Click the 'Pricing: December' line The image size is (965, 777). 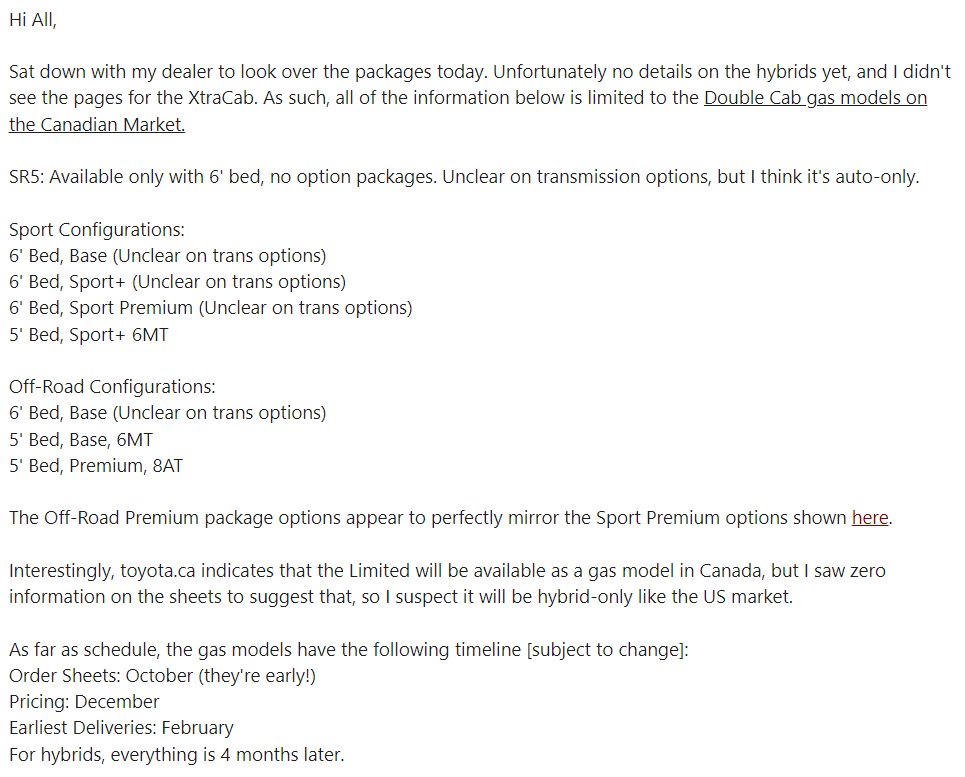click(84, 702)
